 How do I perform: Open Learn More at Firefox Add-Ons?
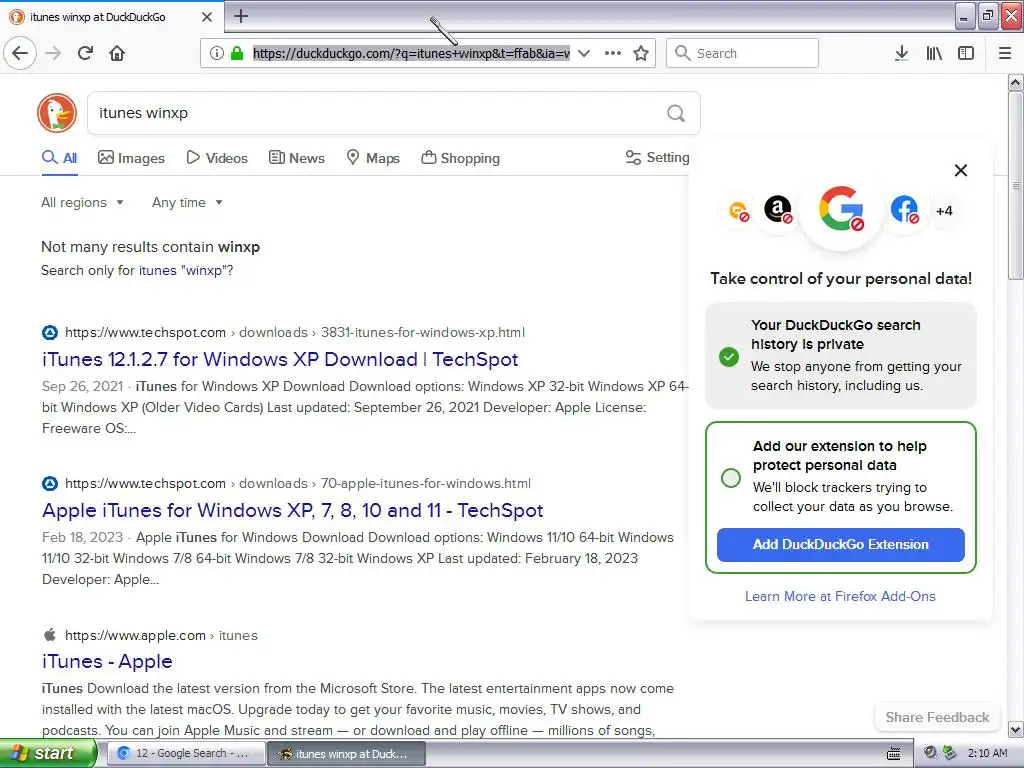840,596
